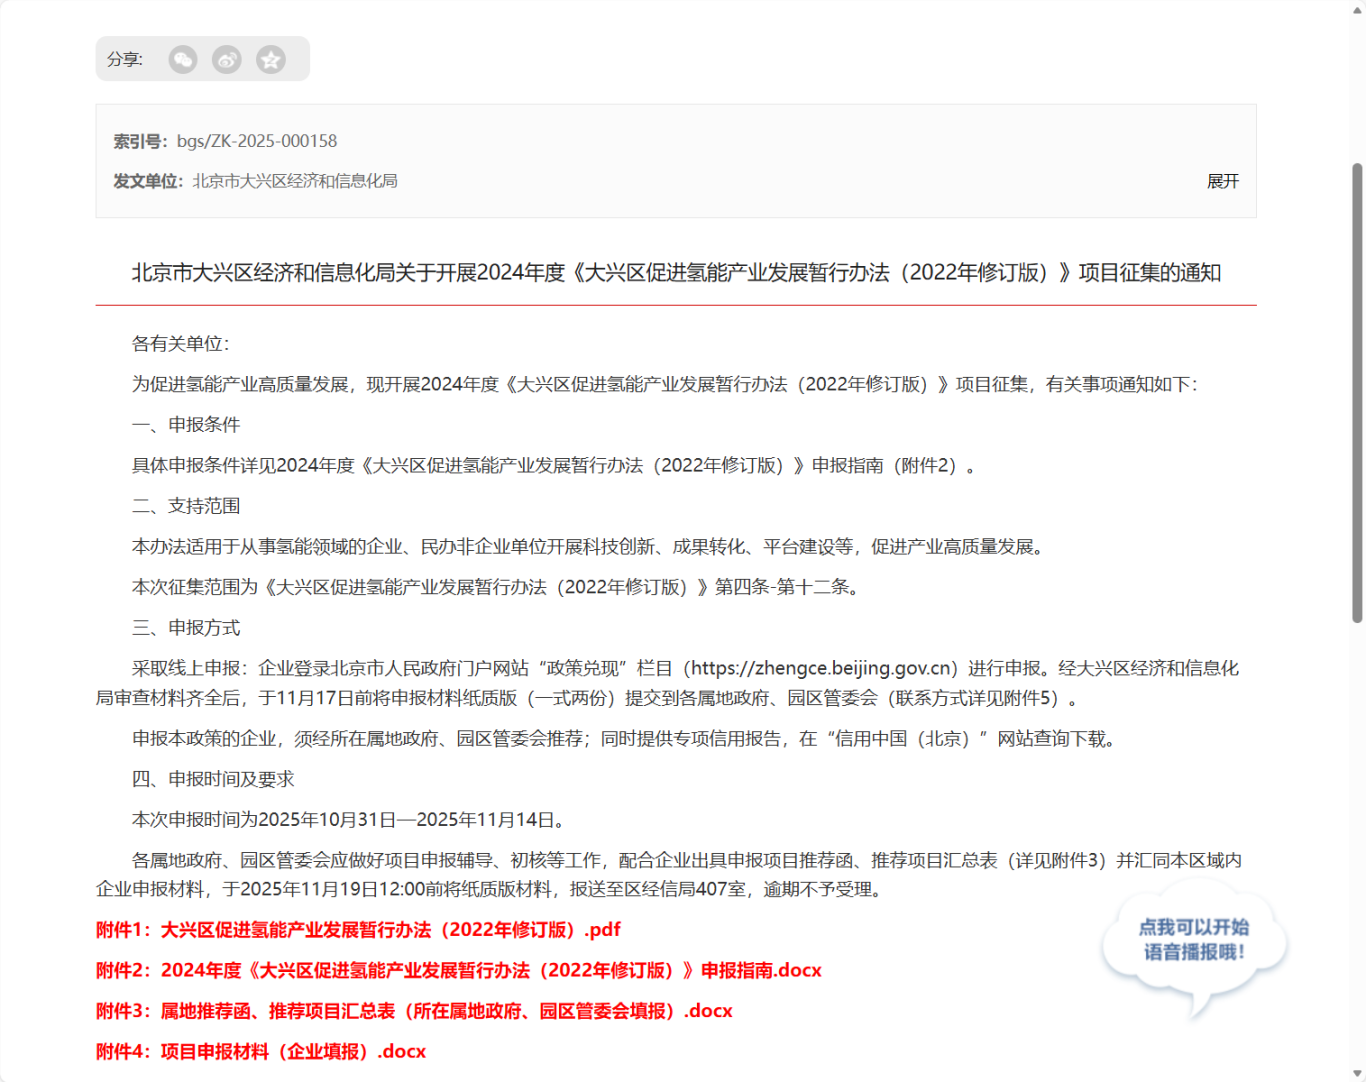Open 附件3 recommendation summary table docx
Screen dimensions: 1366x1082
[x=413, y=1010]
